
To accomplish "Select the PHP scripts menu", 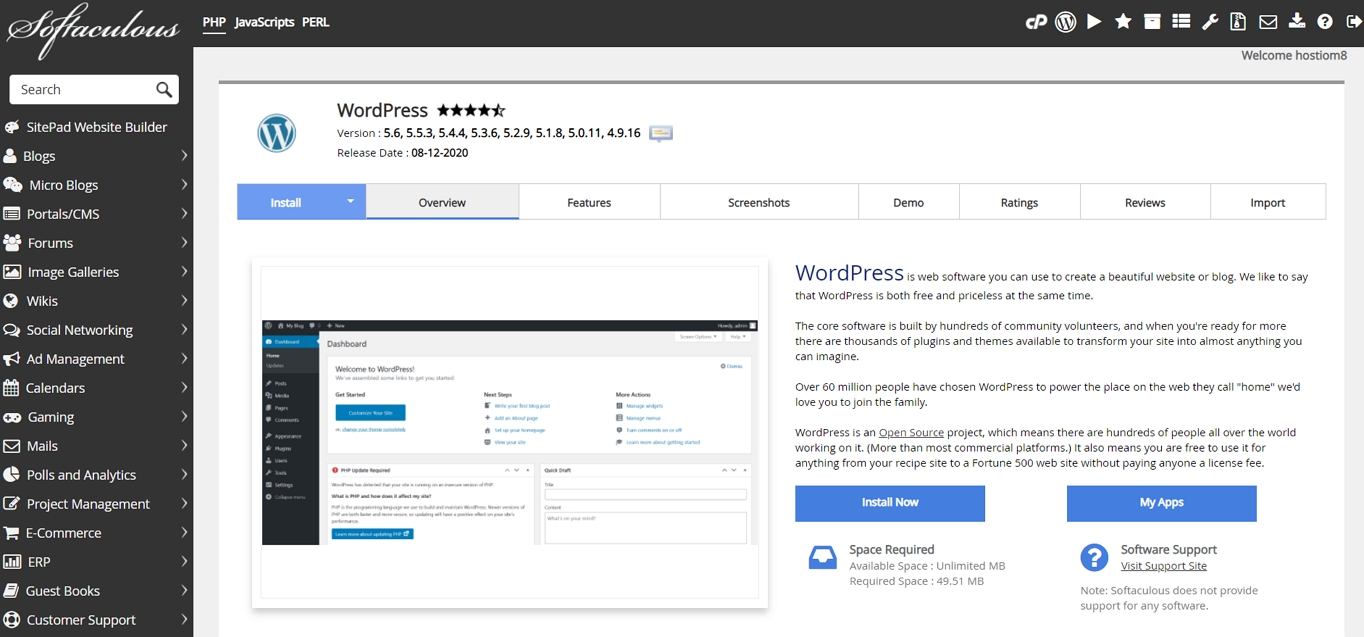I will pos(214,22).
